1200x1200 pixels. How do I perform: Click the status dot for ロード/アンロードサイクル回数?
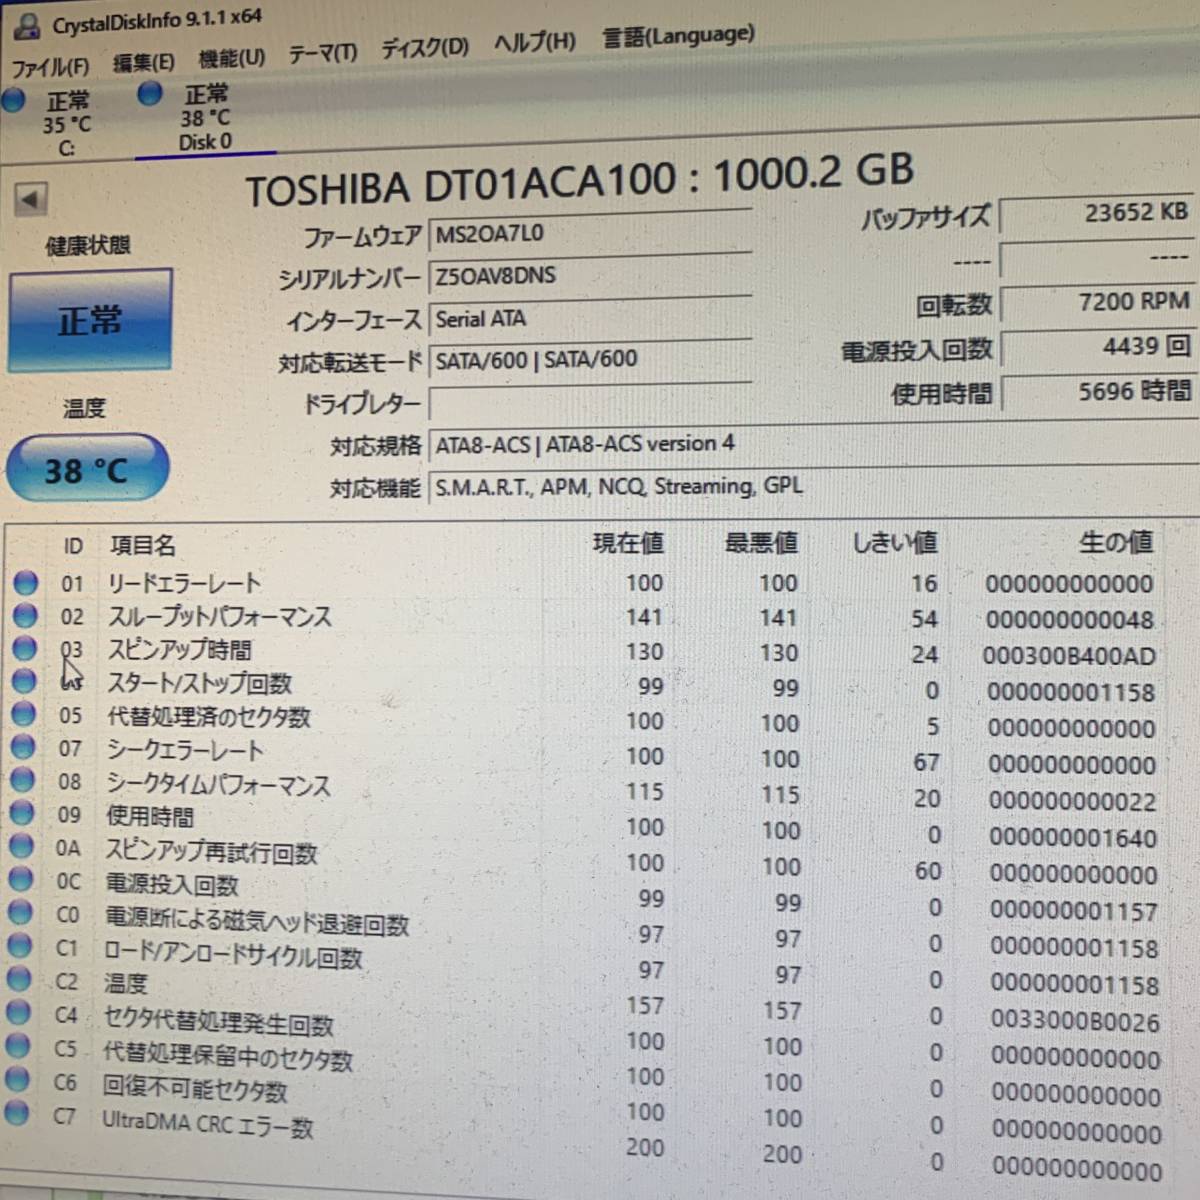pos(20,945)
